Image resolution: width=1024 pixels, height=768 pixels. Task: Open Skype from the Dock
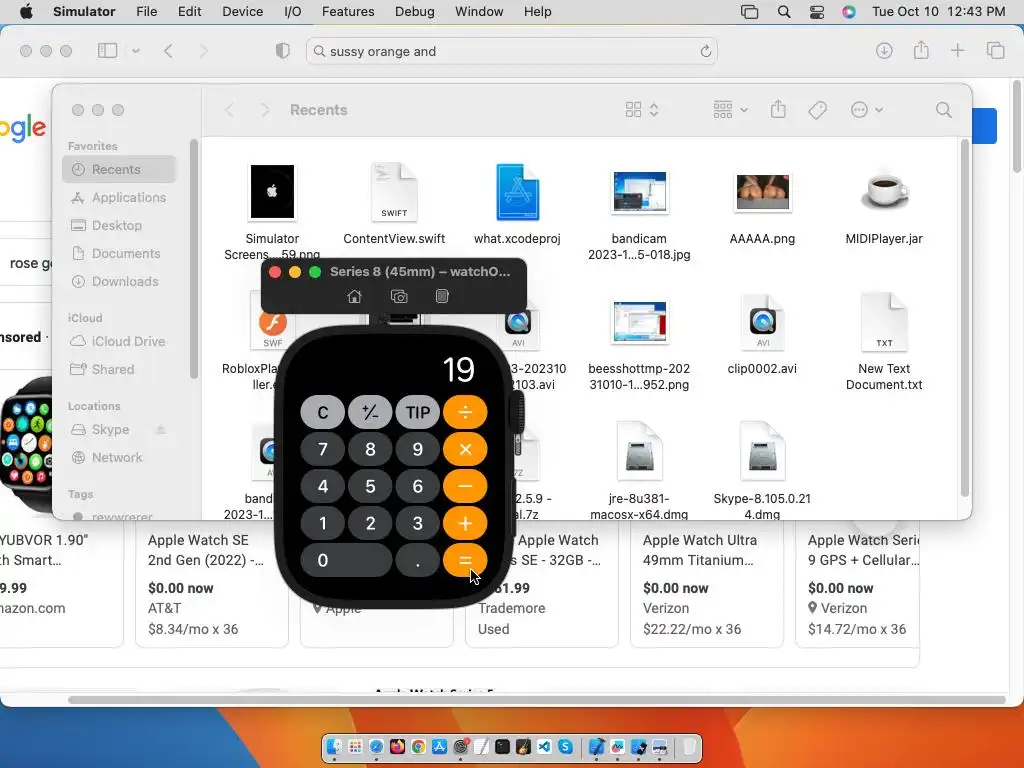point(566,746)
